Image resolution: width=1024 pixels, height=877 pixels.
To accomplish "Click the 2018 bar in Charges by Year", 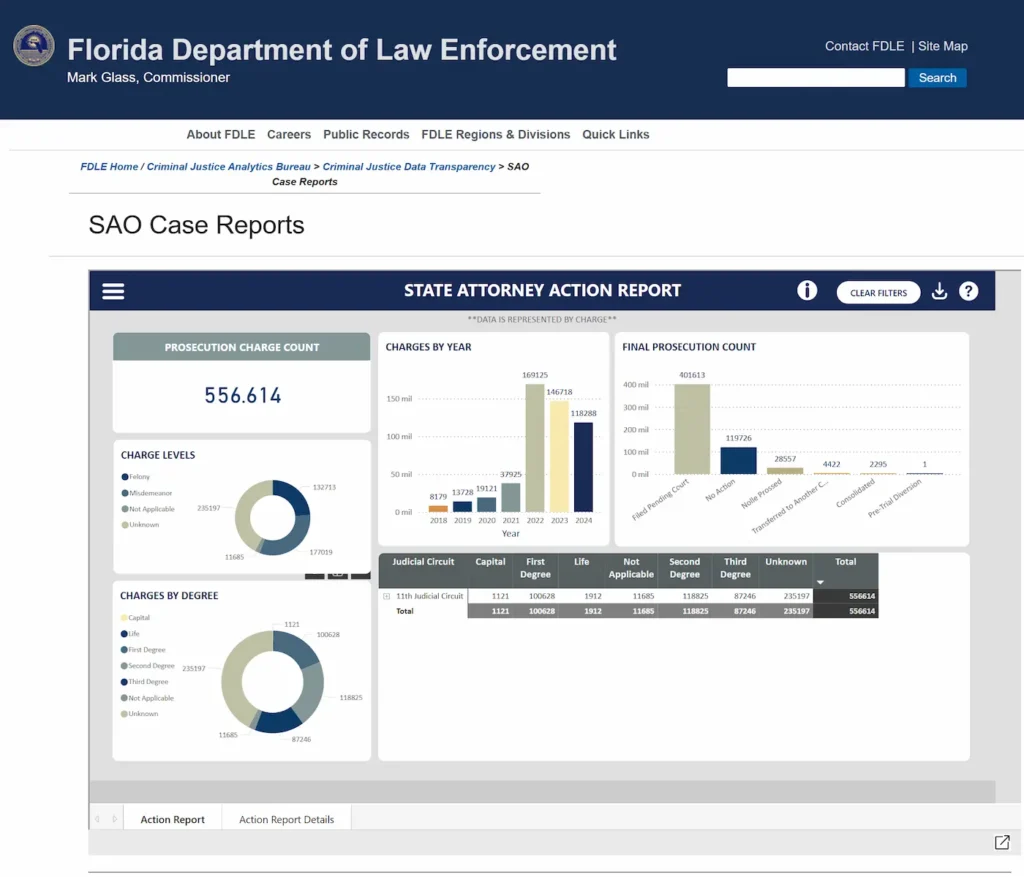I will click(438, 509).
